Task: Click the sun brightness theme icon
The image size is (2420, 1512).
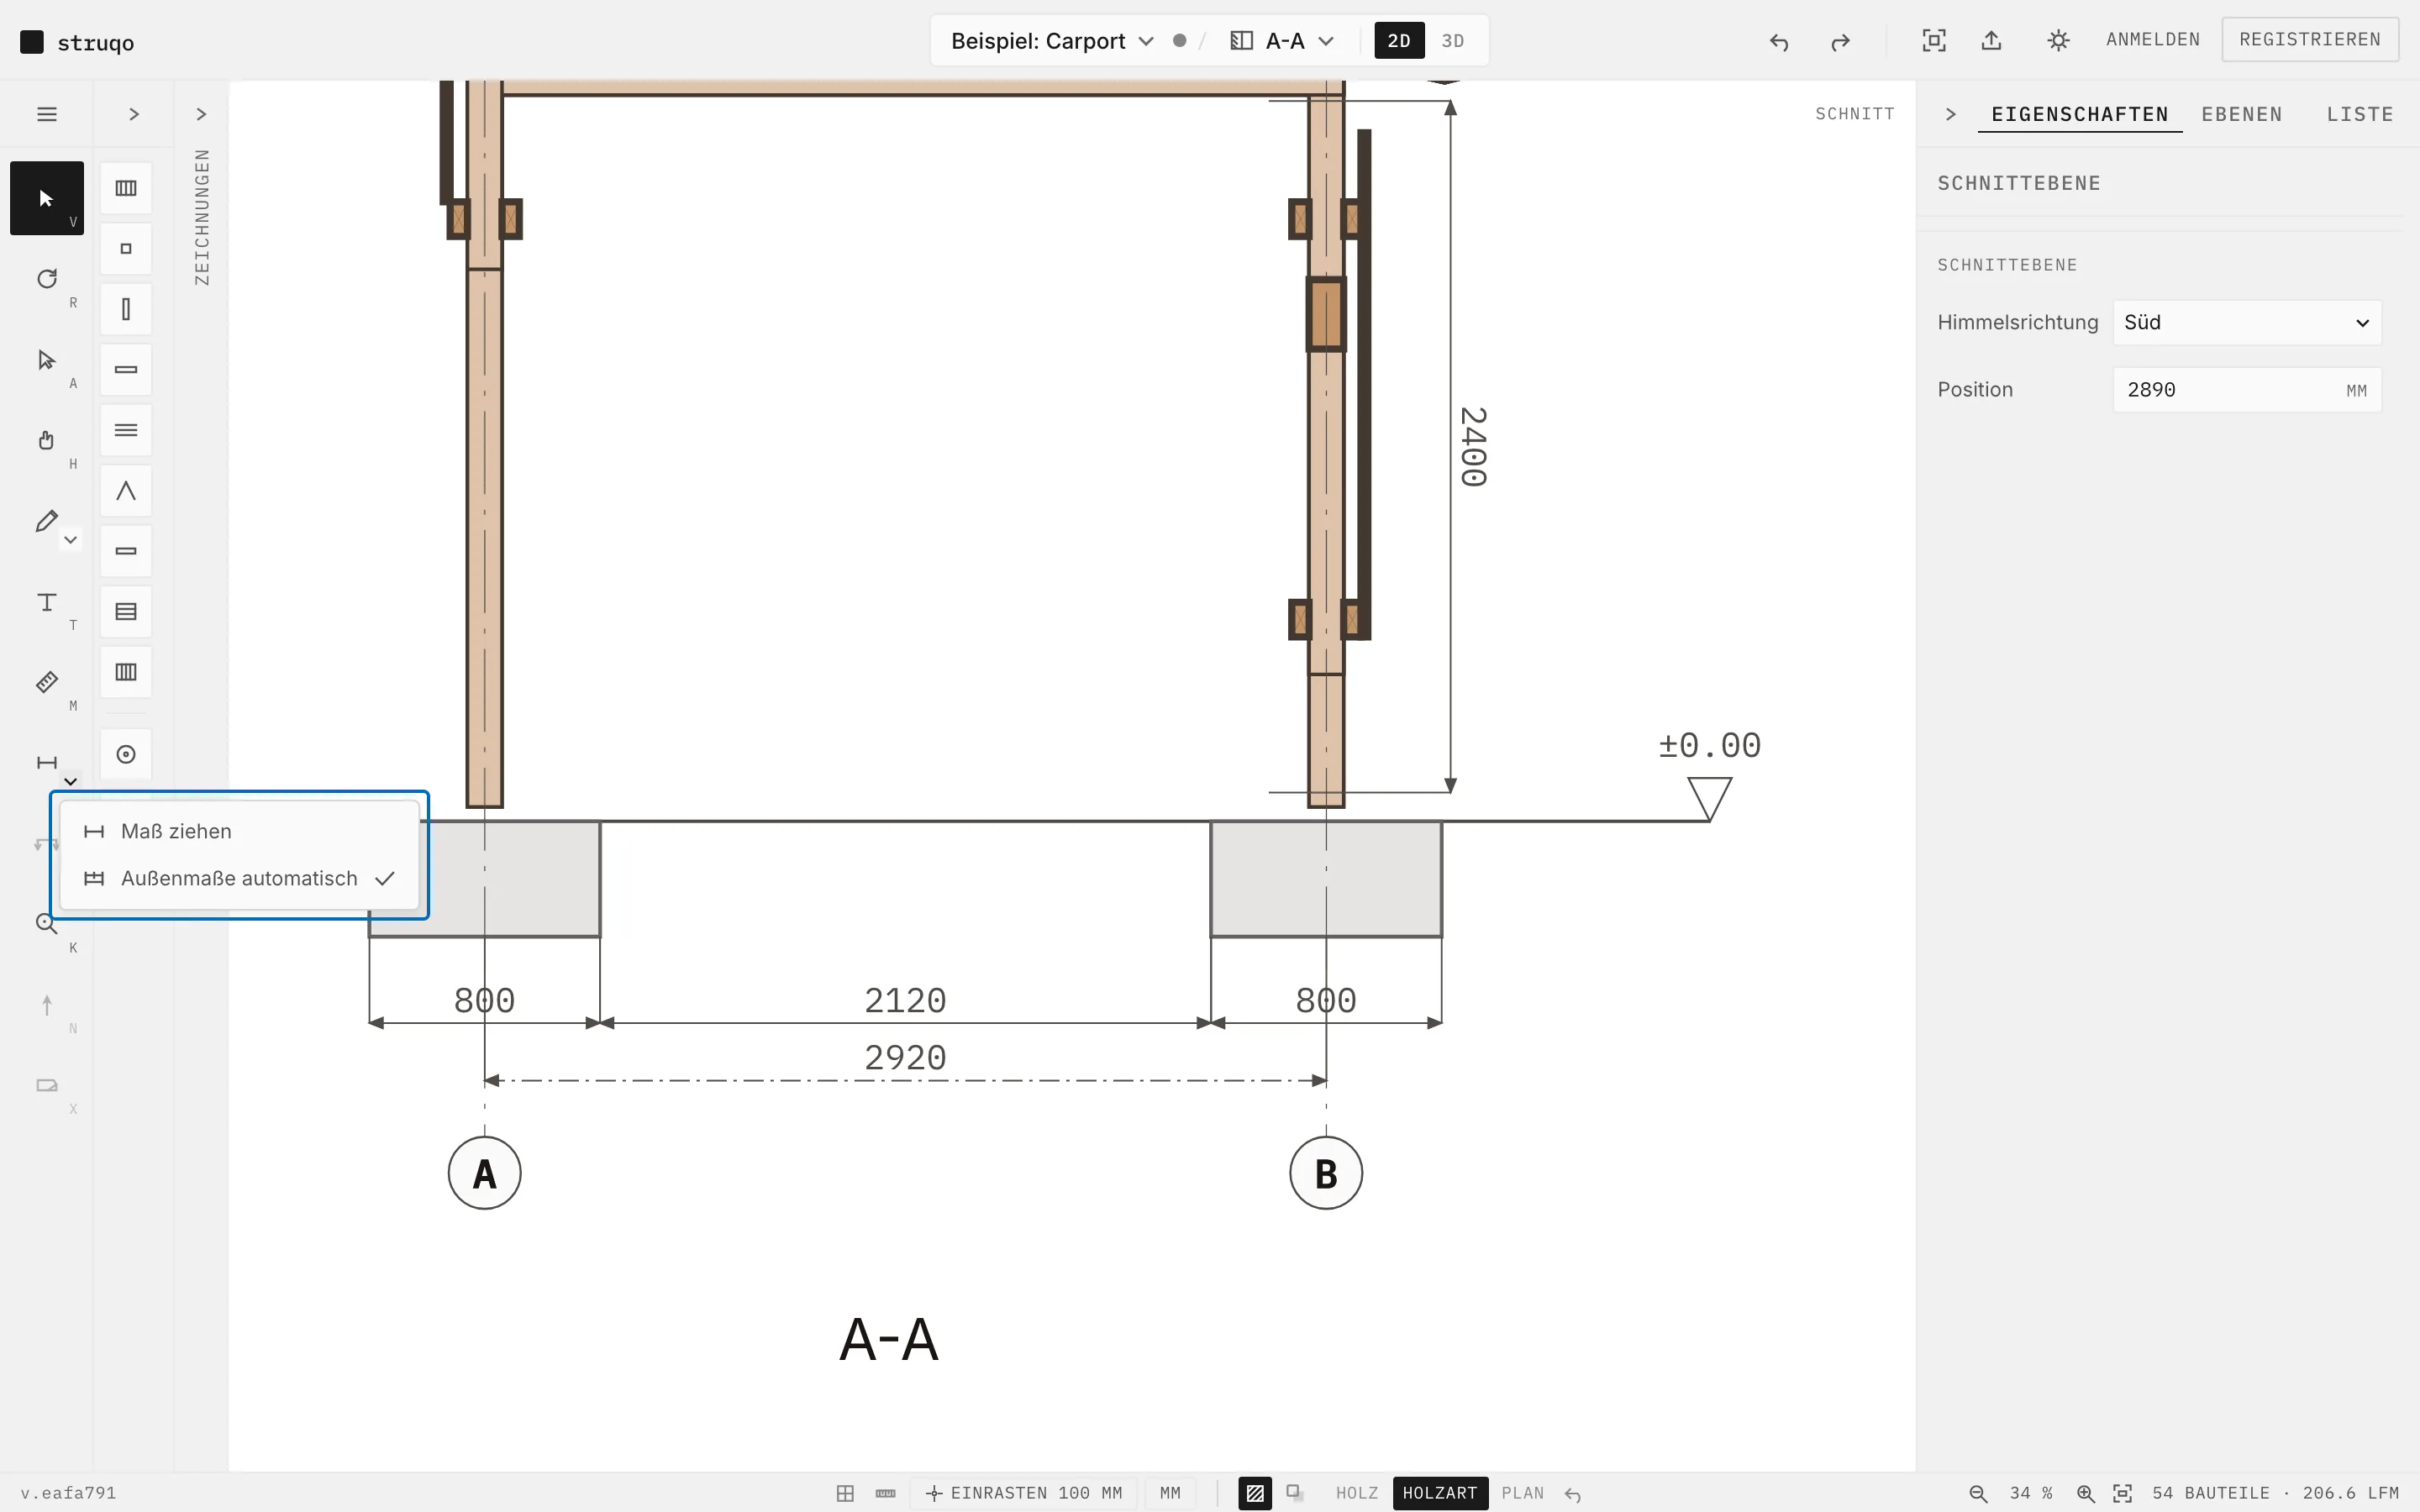Action: (2058, 40)
